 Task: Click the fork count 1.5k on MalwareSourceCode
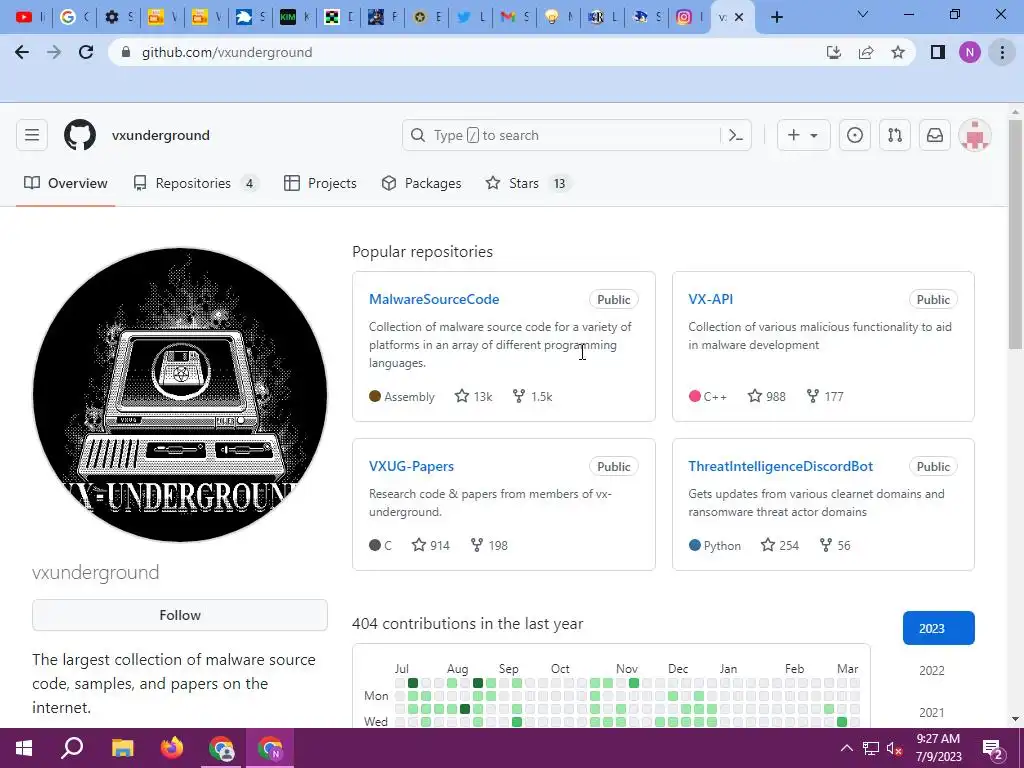pyautogui.click(x=532, y=396)
